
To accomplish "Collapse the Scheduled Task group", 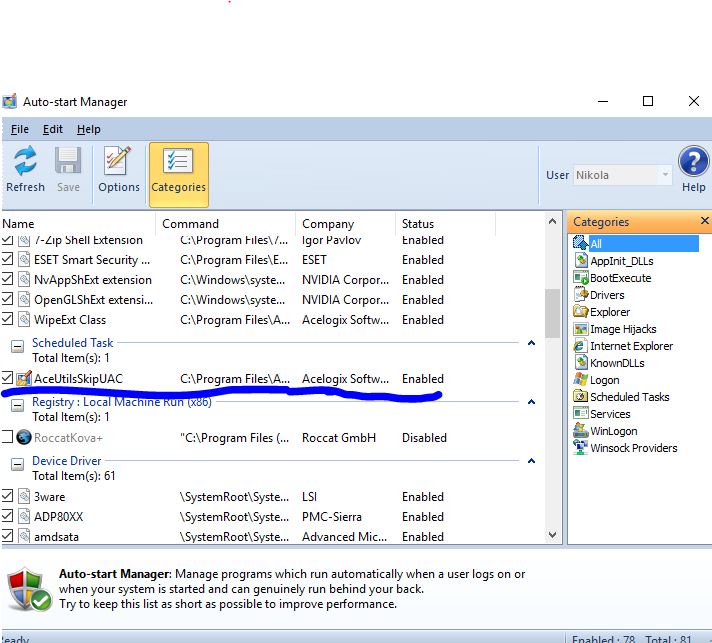I will tap(17, 347).
